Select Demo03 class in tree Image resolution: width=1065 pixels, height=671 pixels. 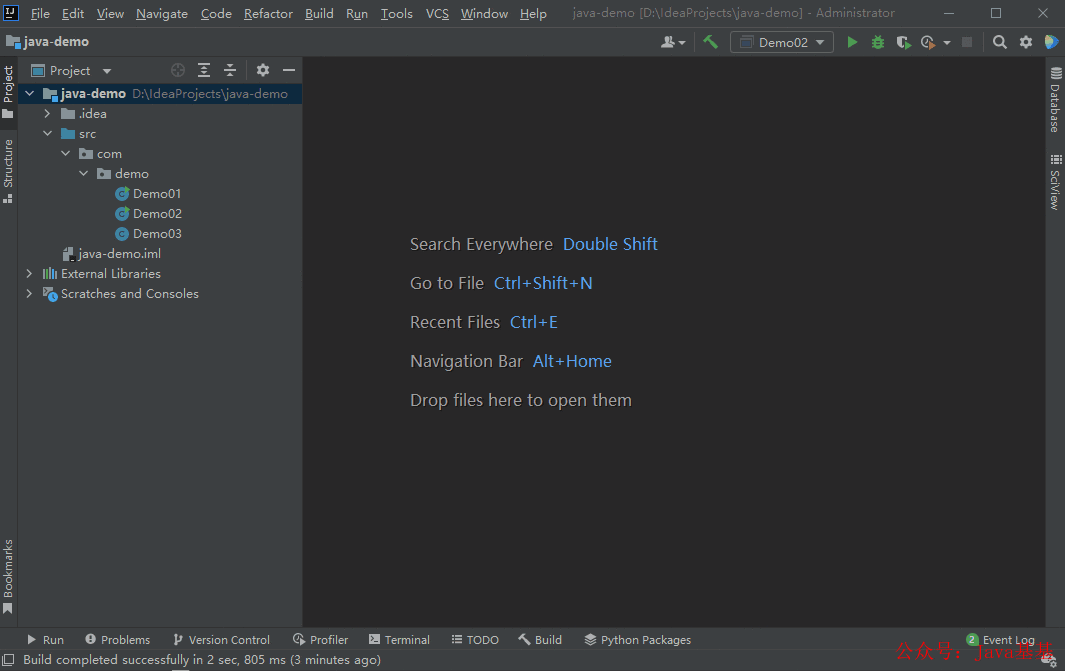(x=148, y=234)
